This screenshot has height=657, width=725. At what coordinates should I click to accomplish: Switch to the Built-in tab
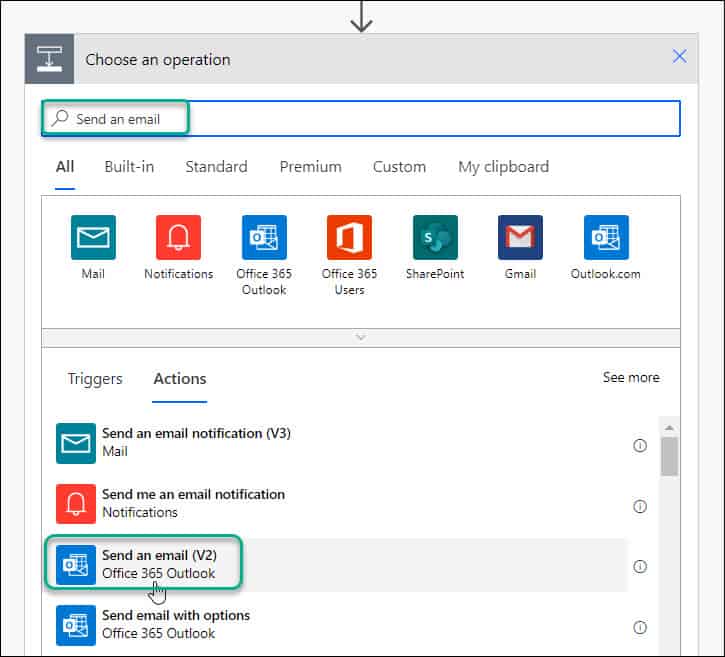point(129,167)
